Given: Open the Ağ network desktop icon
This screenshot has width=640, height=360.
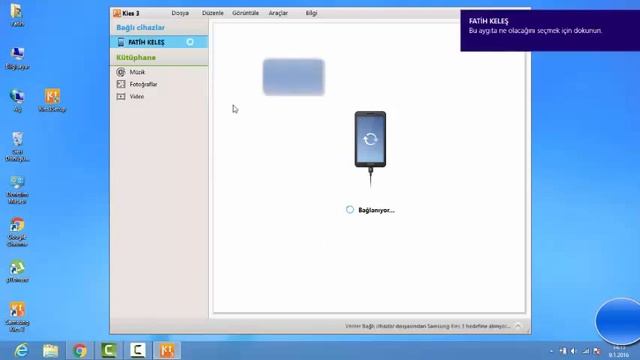Looking at the screenshot, I should click(x=17, y=101).
